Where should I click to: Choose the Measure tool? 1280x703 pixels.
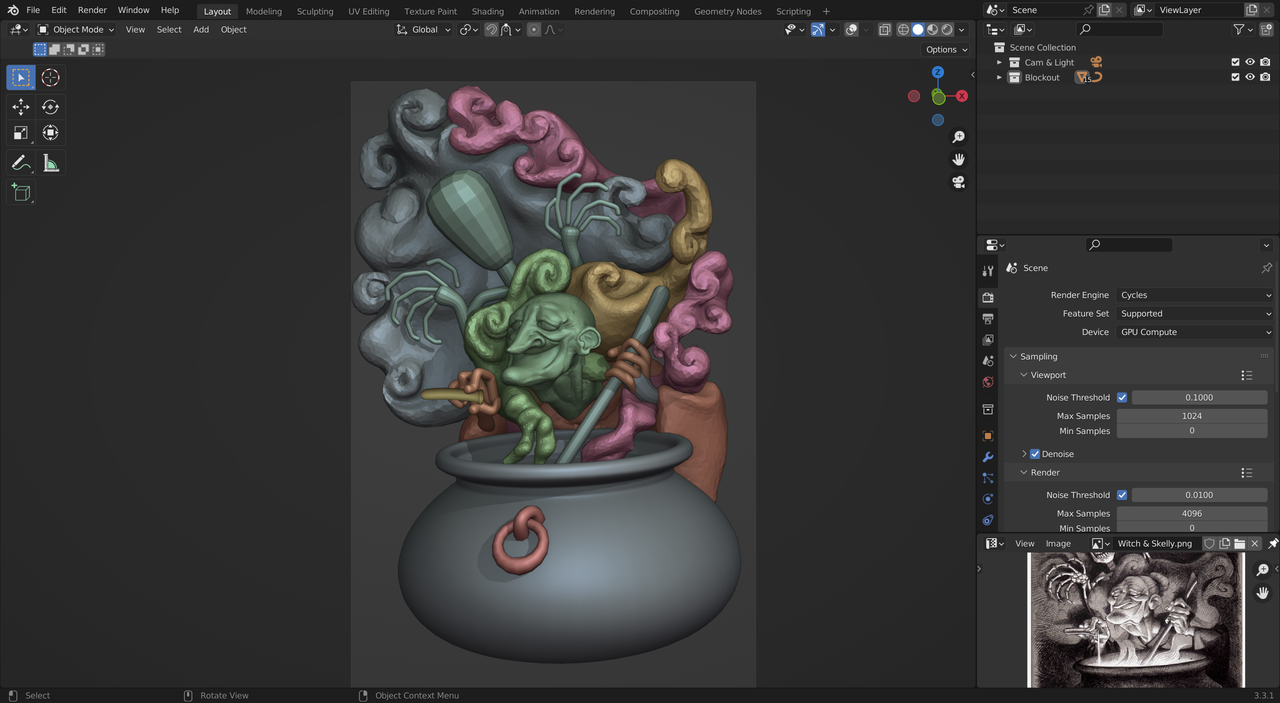click(x=50, y=163)
